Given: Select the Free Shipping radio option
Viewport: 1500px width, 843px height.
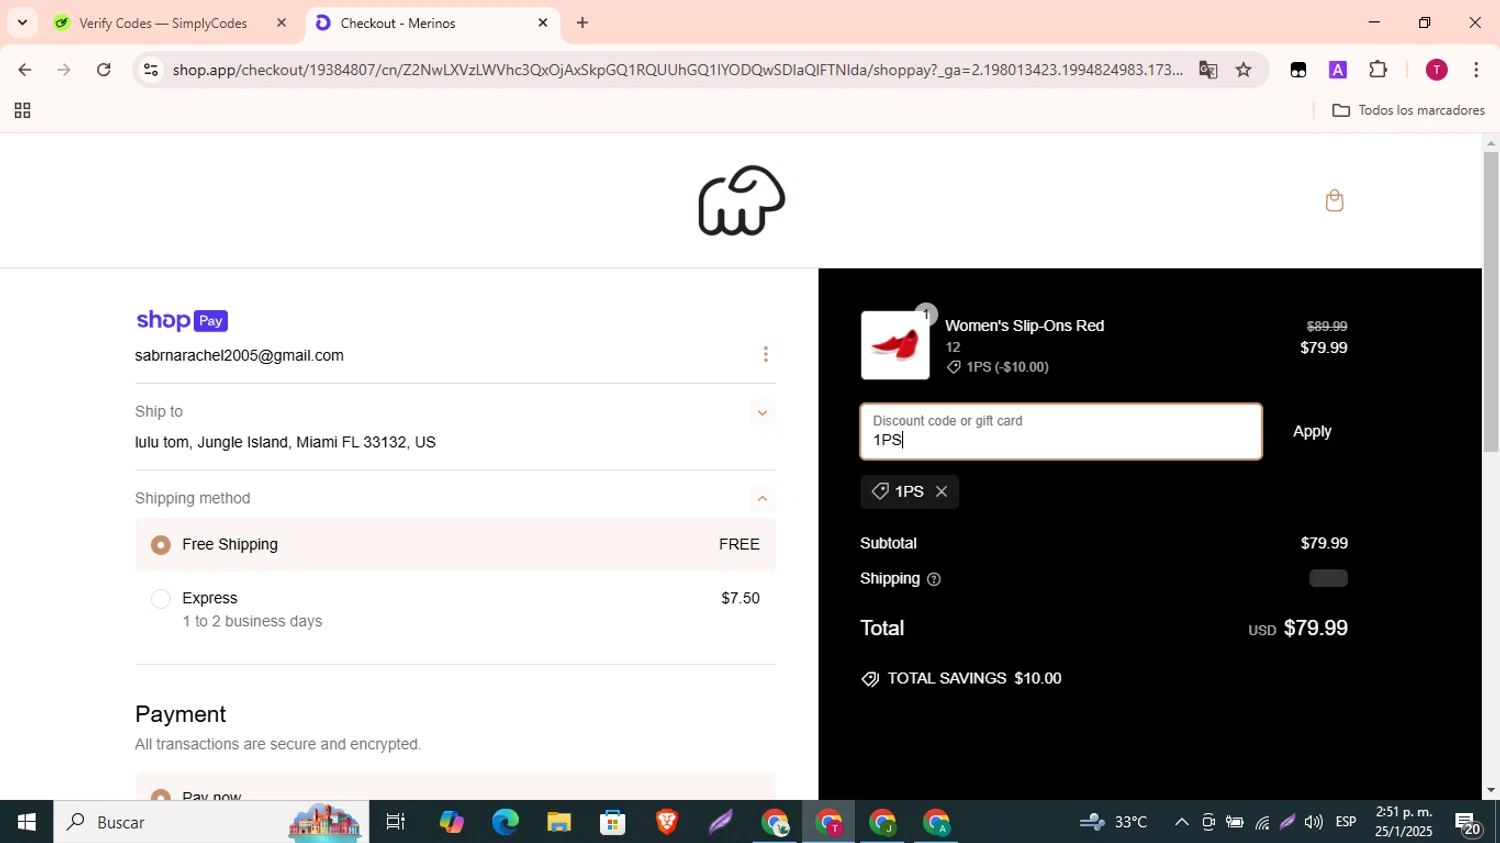Looking at the screenshot, I should (160, 545).
